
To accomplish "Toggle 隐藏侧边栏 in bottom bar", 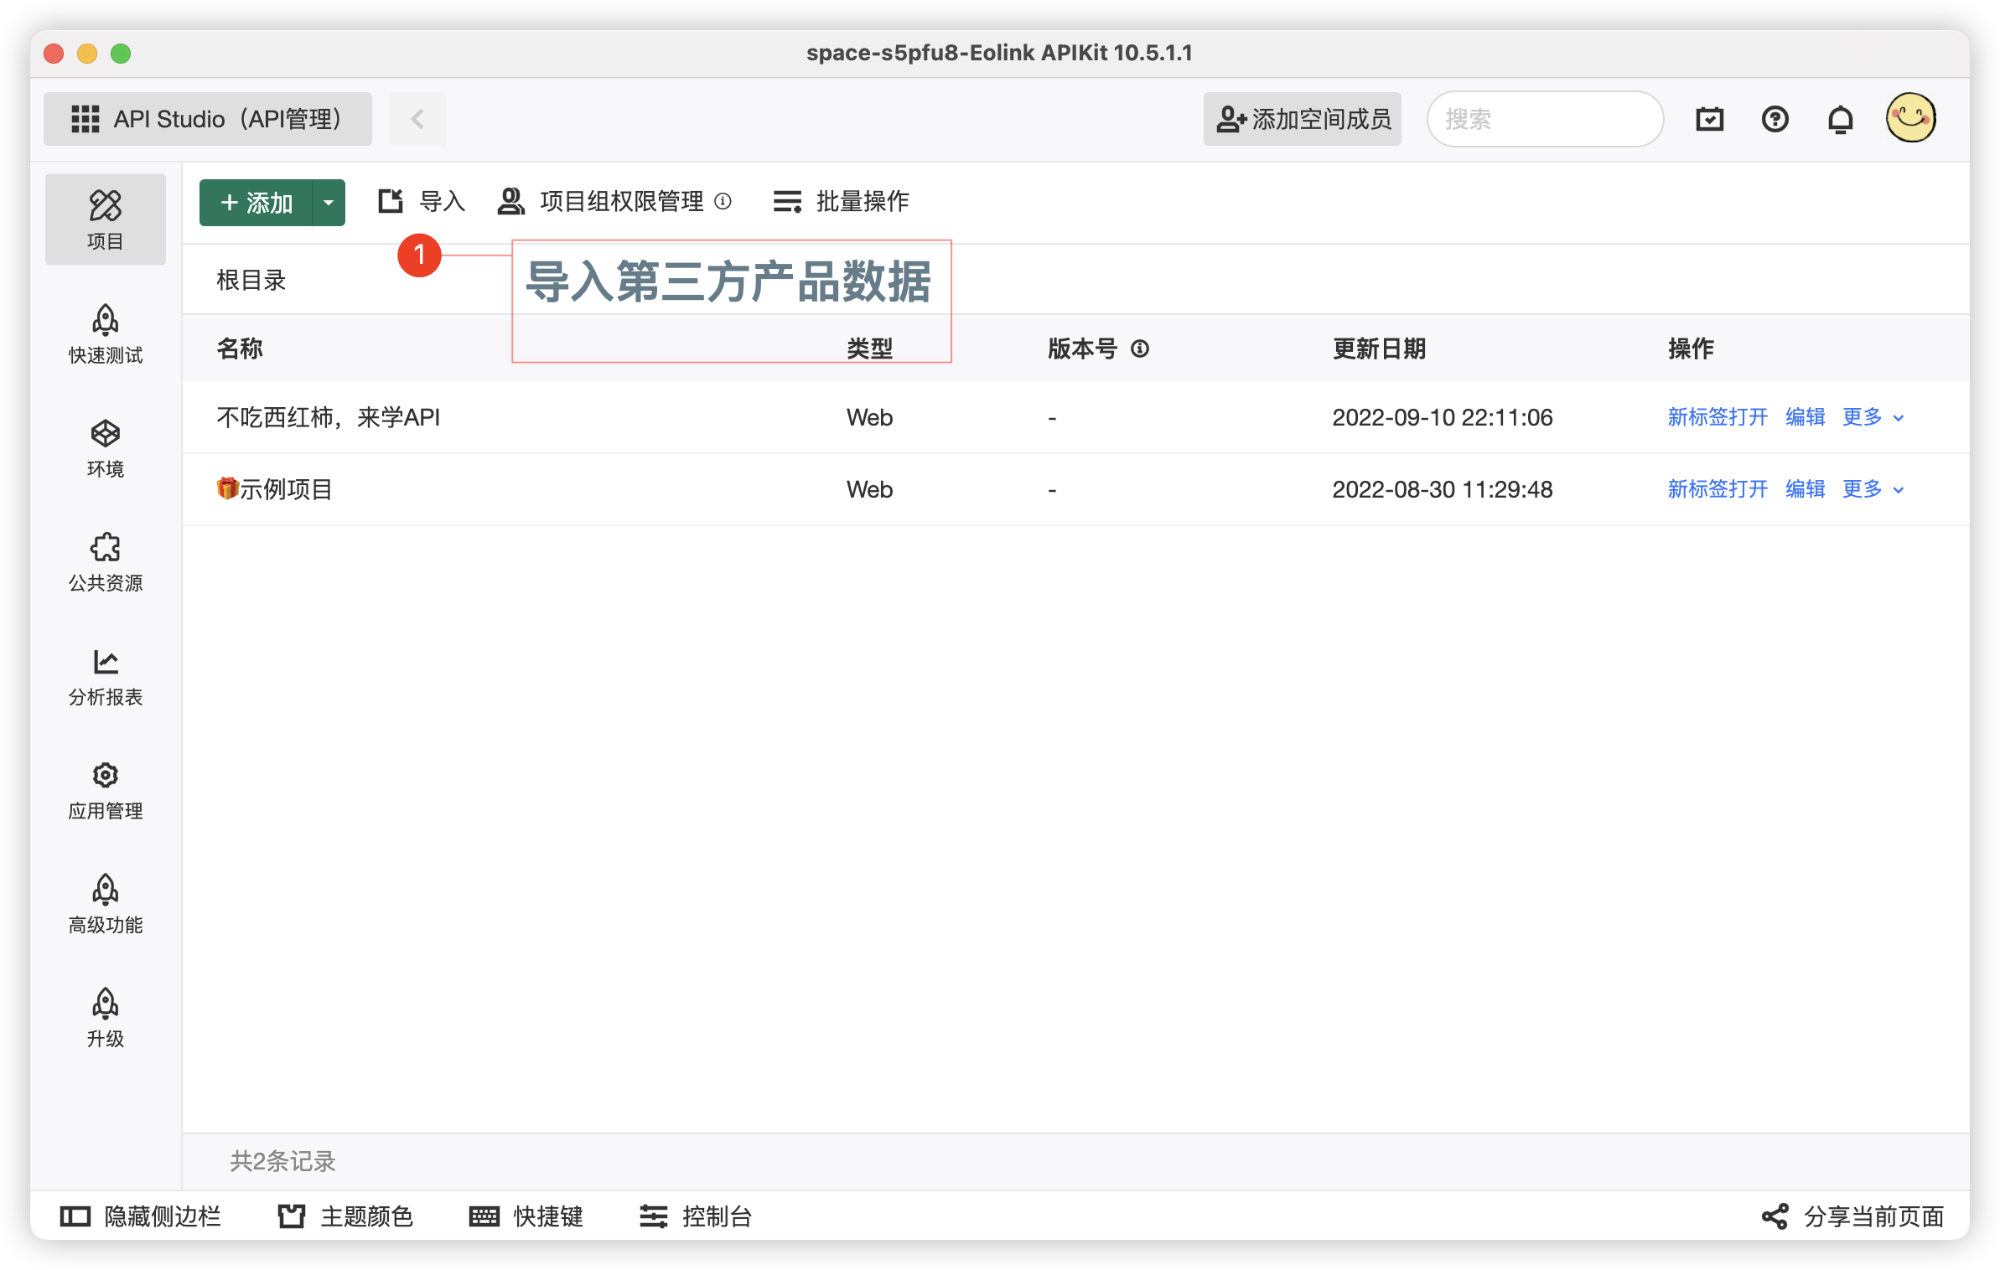I will pos(141,1216).
